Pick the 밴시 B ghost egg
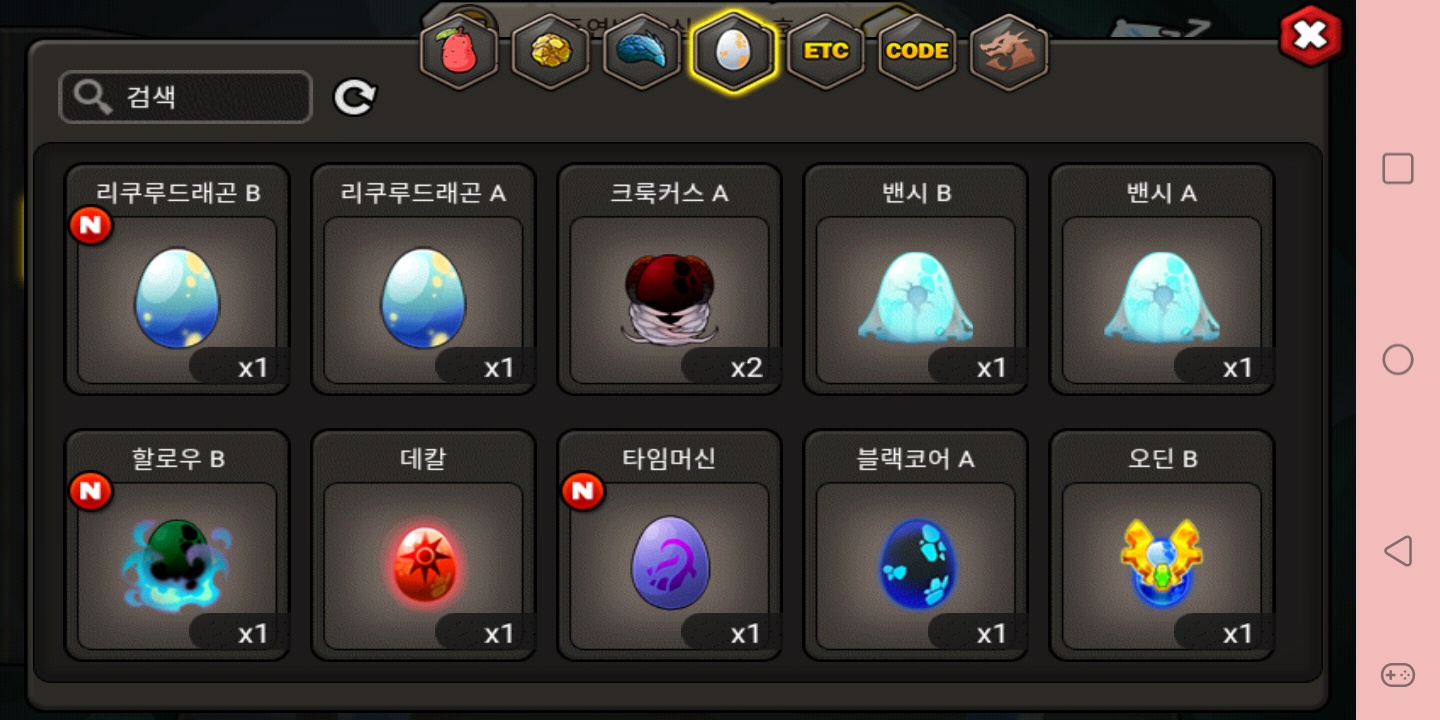Viewport: 1440px width, 720px height. tap(916, 279)
